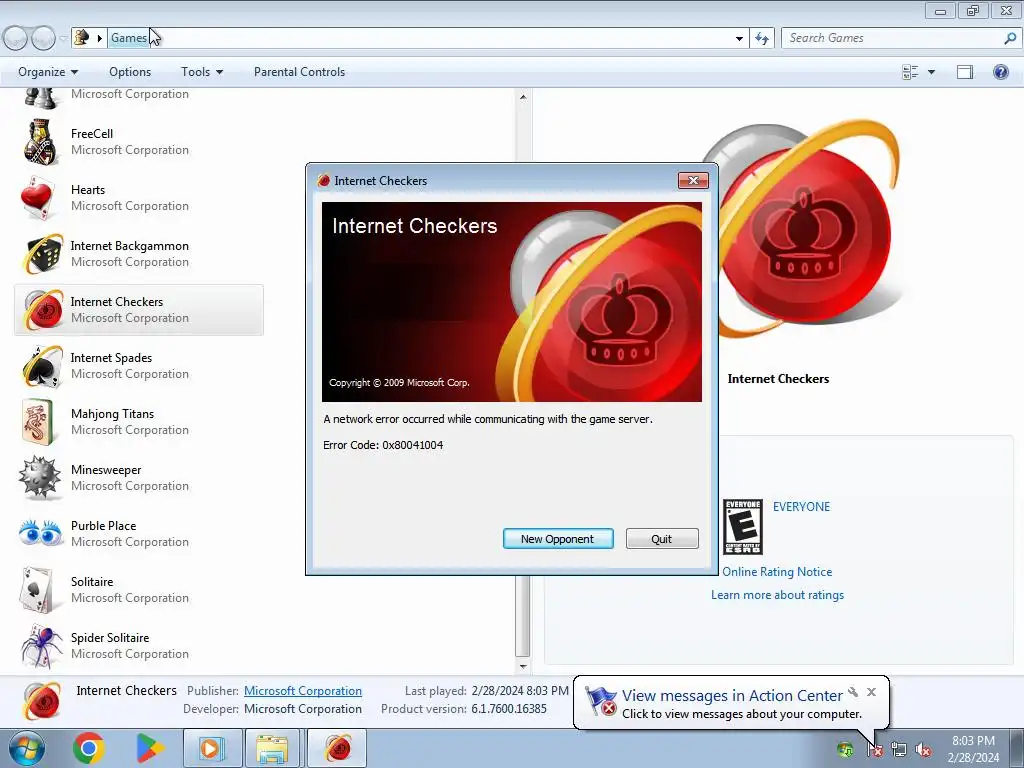Click the ESRB Everyone rating icon

[743, 526]
